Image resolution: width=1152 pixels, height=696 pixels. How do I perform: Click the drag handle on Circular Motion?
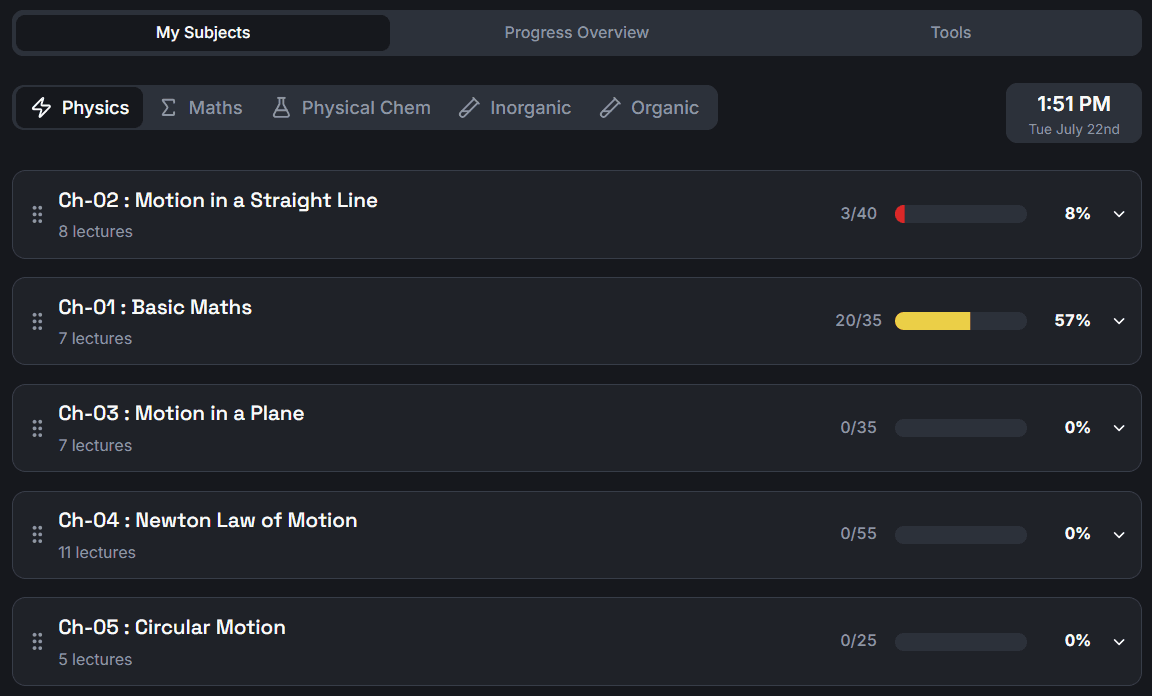point(37,641)
